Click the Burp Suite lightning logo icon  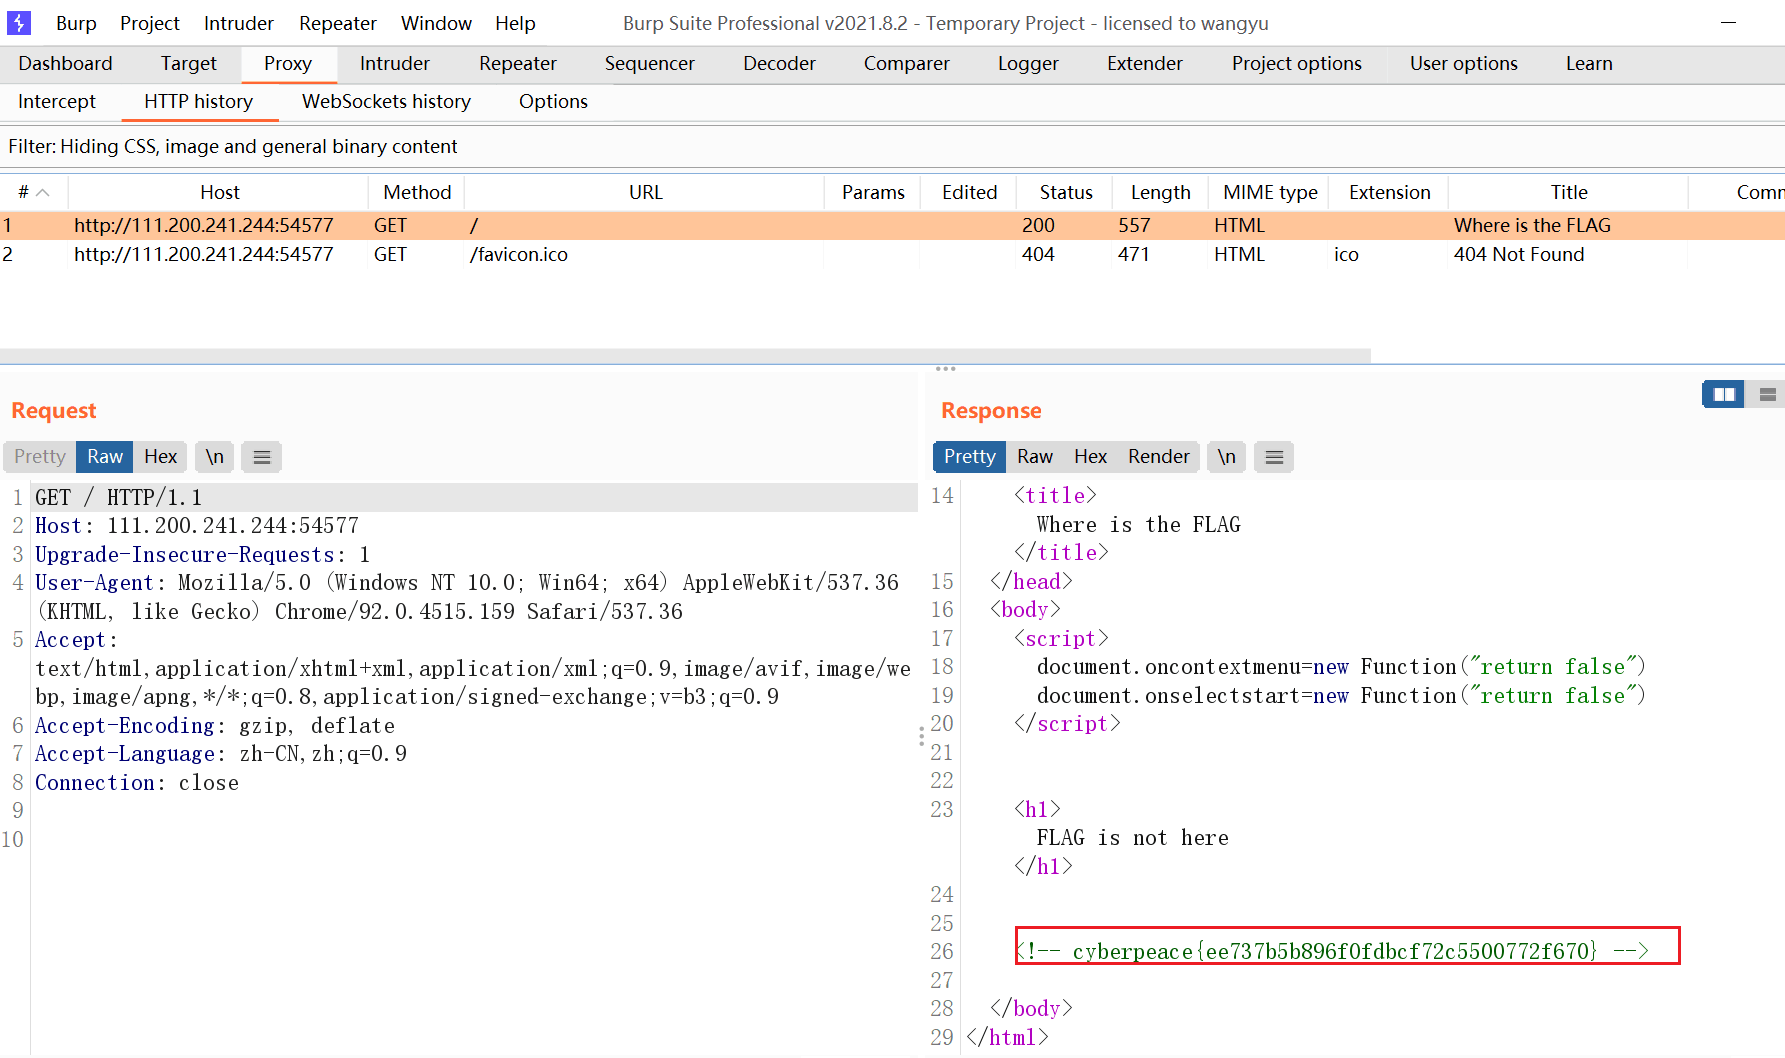tap(18, 23)
